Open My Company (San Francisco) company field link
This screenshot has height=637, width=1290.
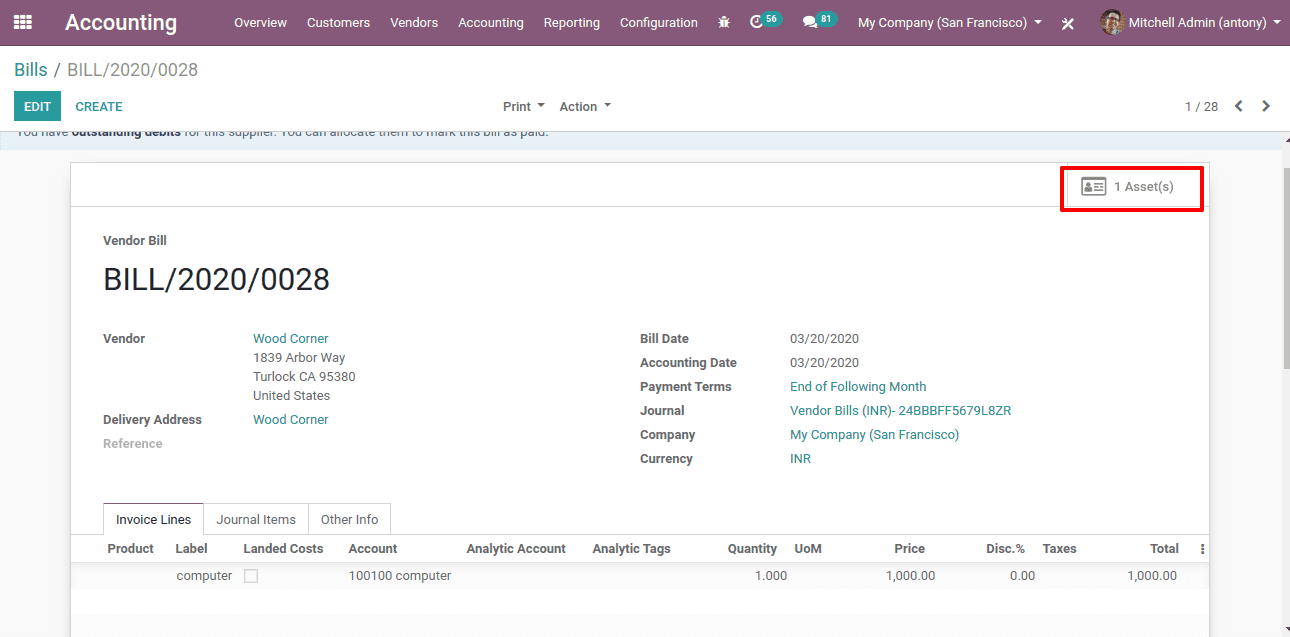click(874, 435)
